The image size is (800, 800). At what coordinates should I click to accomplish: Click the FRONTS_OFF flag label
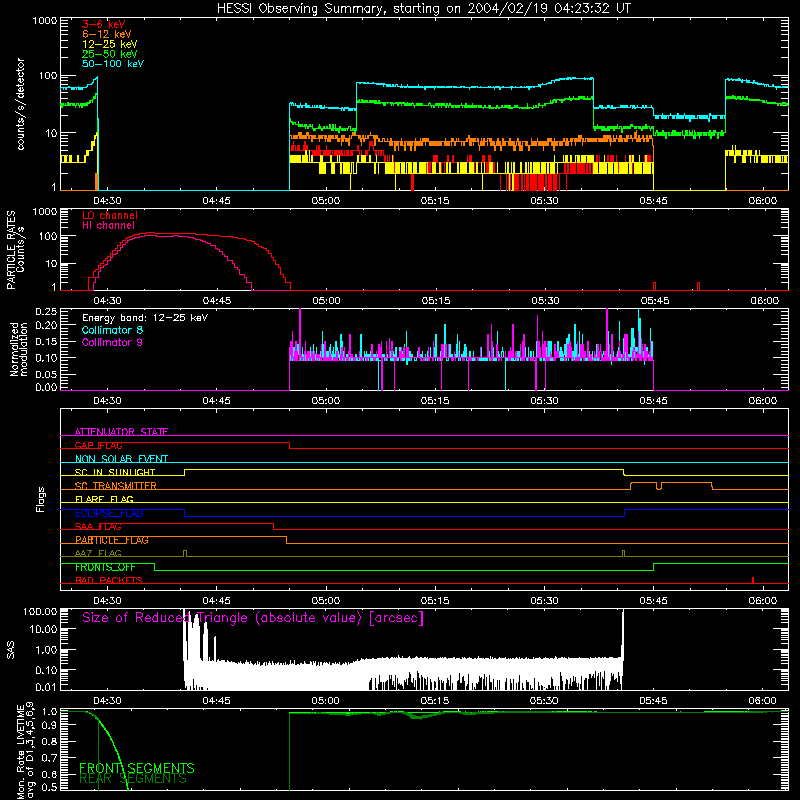click(x=105, y=567)
